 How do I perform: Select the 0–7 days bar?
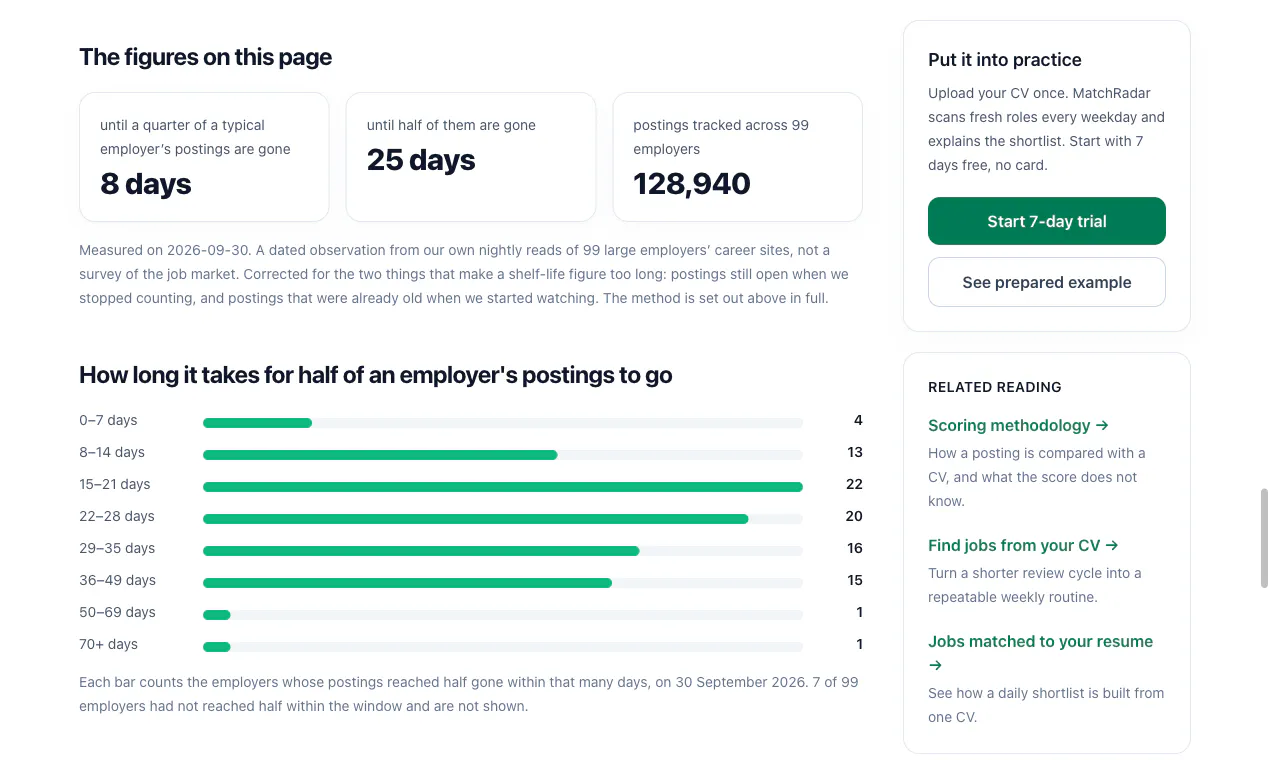click(x=503, y=423)
